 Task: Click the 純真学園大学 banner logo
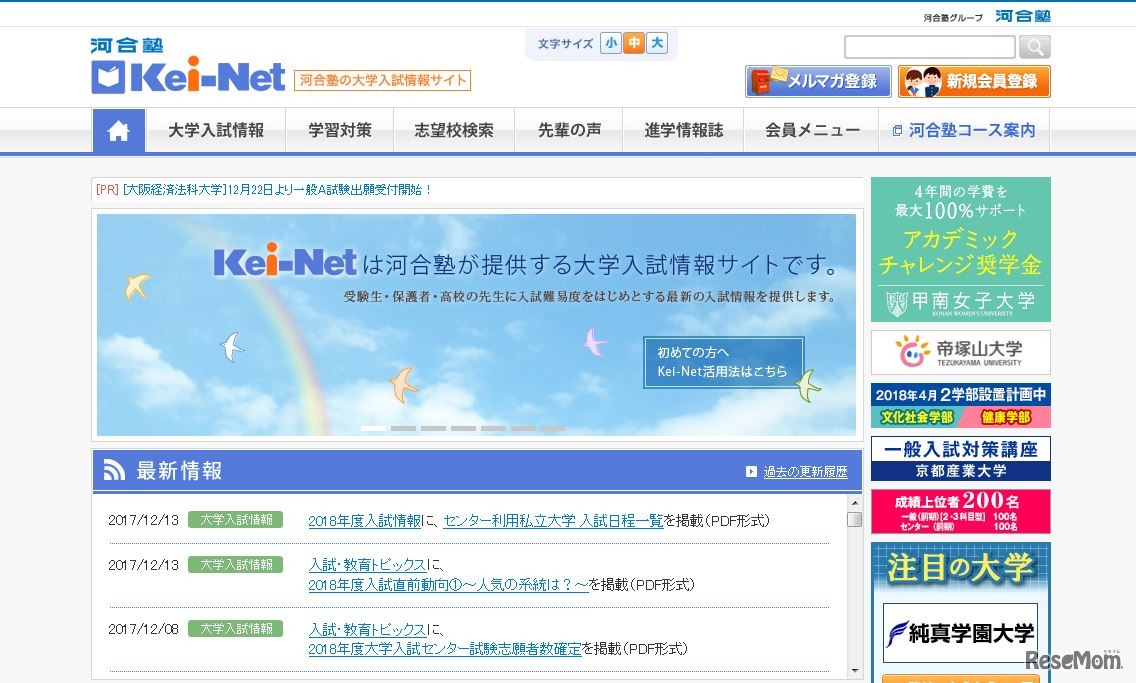(x=960, y=633)
